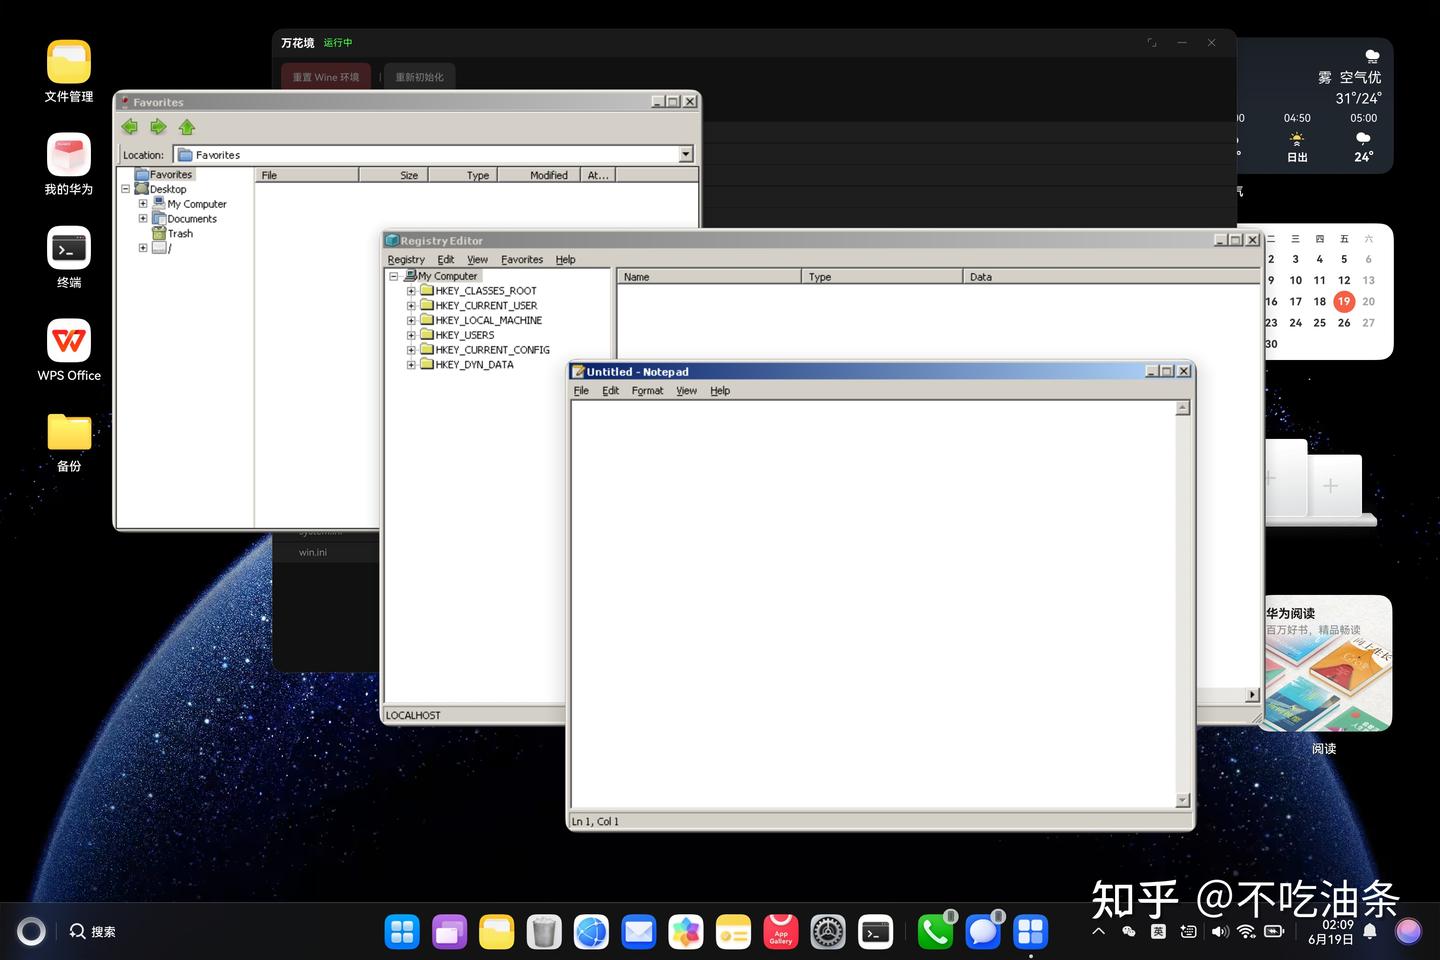The width and height of the screenshot is (1440, 960).
Task: Open View menu in Registry Editor
Action: [x=478, y=259]
